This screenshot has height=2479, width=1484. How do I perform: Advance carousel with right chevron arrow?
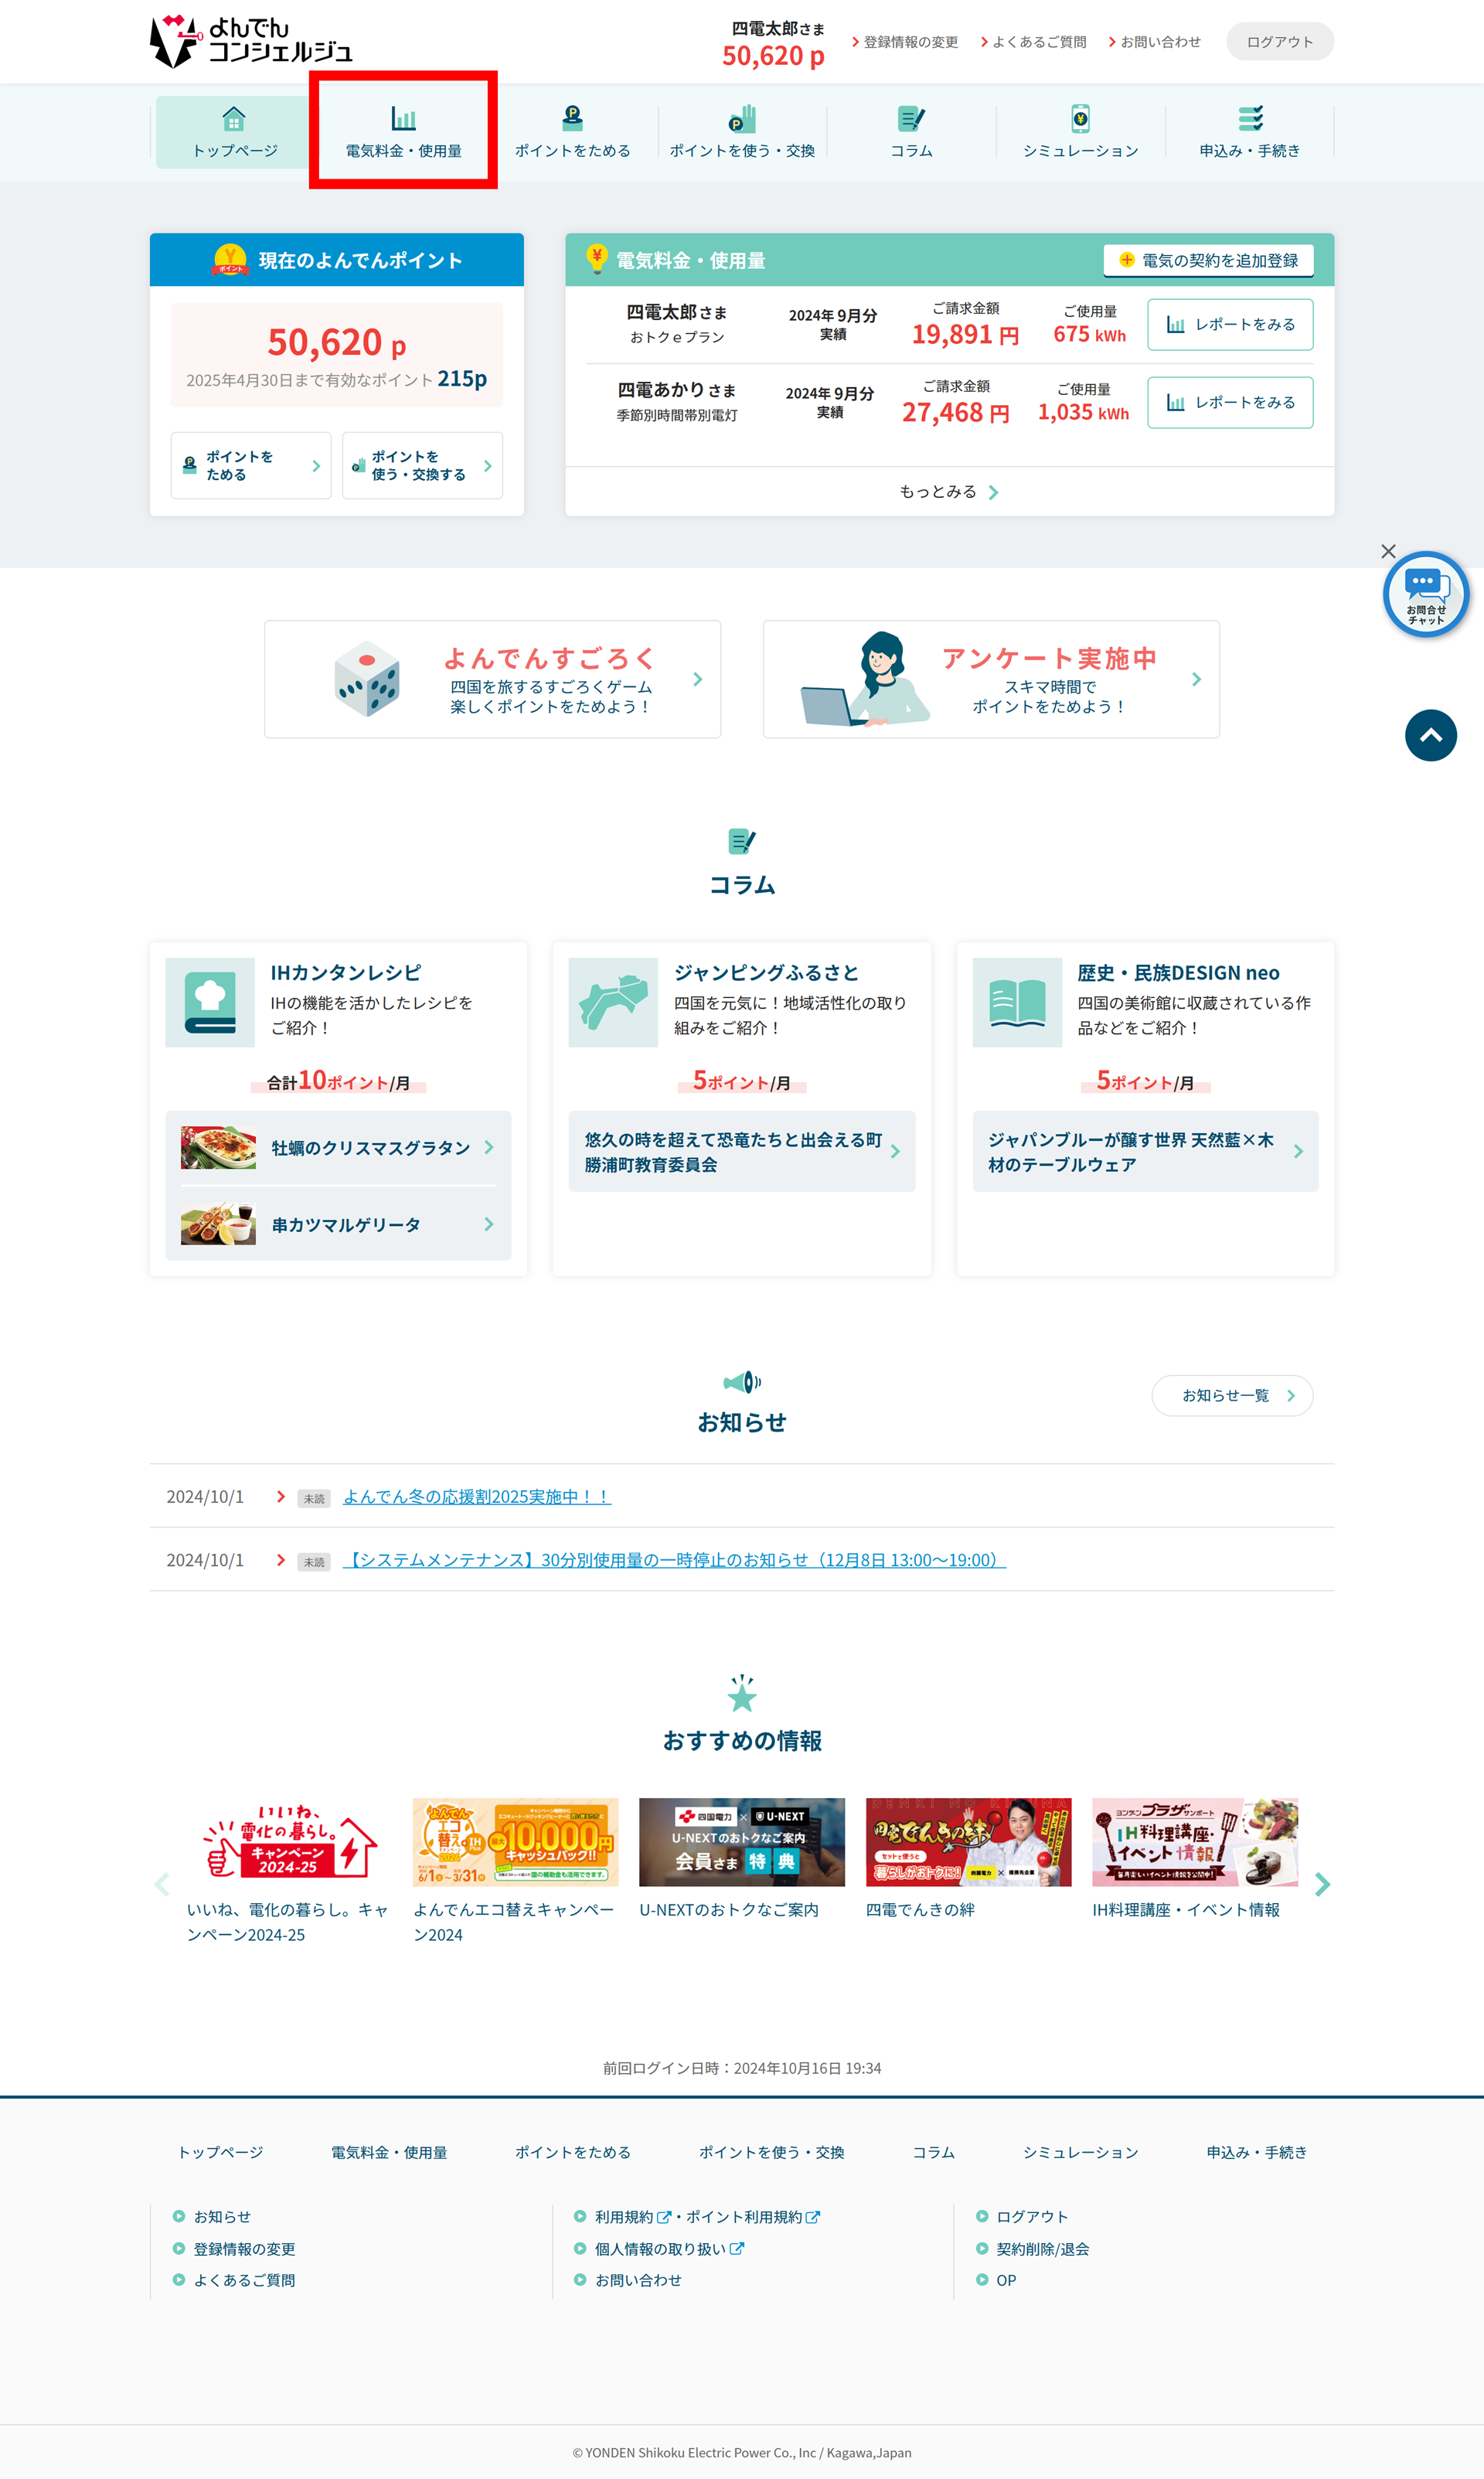coord(1322,1884)
